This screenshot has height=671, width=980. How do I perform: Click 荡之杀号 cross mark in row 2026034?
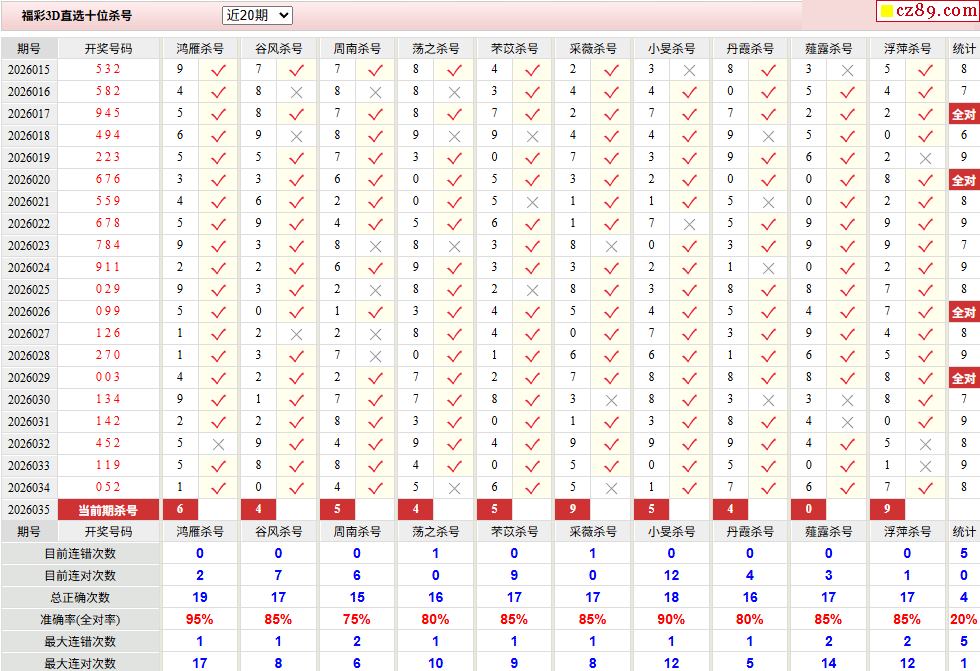click(454, 489)
